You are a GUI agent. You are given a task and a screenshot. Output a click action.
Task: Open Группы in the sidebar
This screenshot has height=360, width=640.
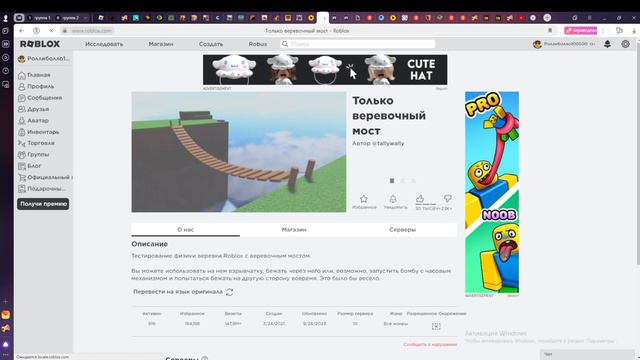point(34,155)
